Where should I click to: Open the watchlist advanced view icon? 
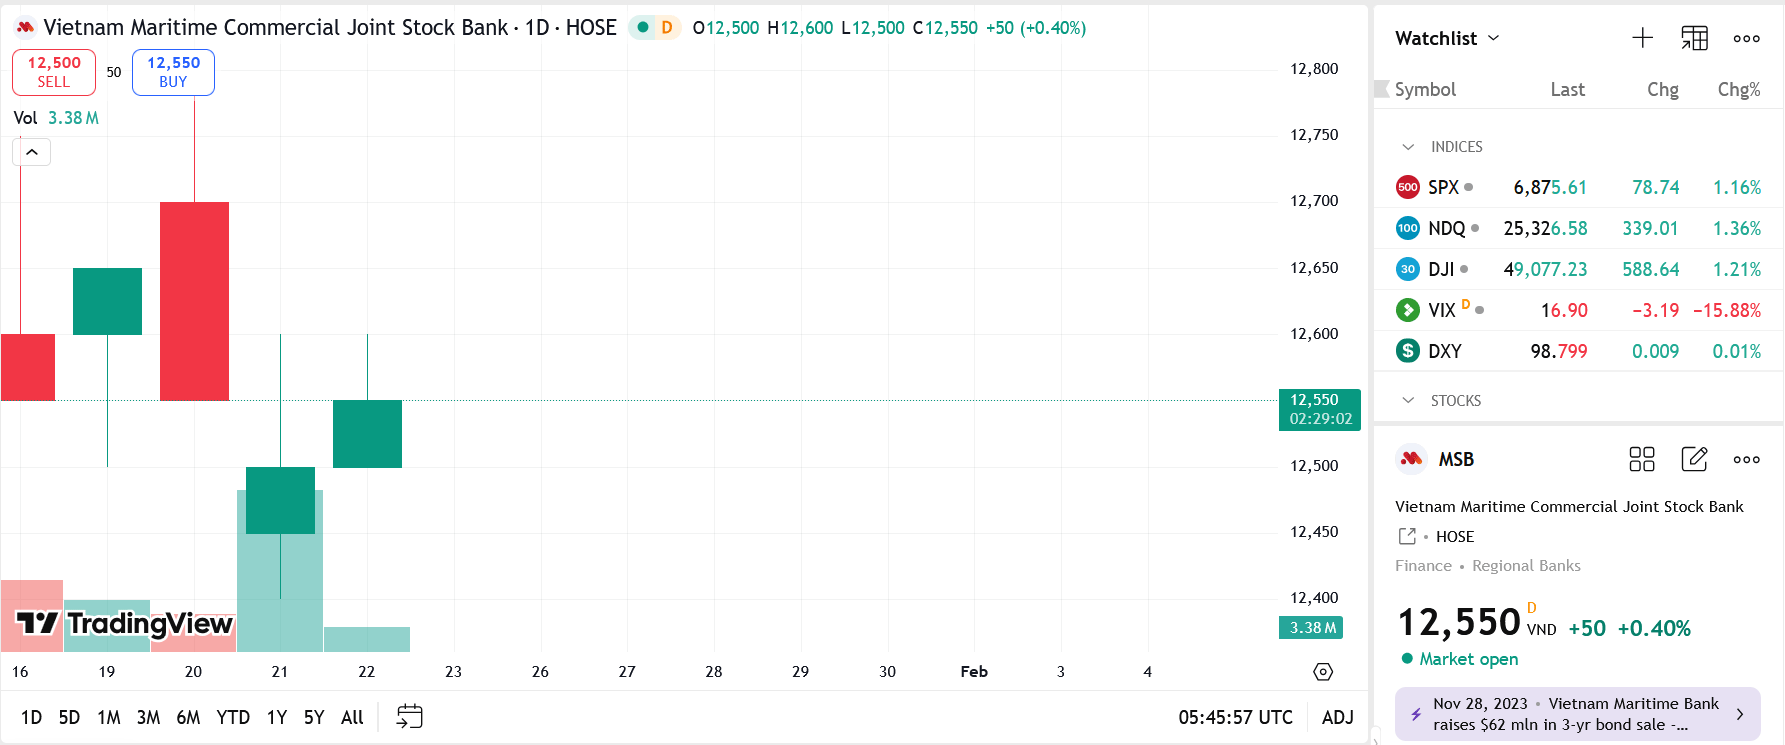pos(1694,38)
